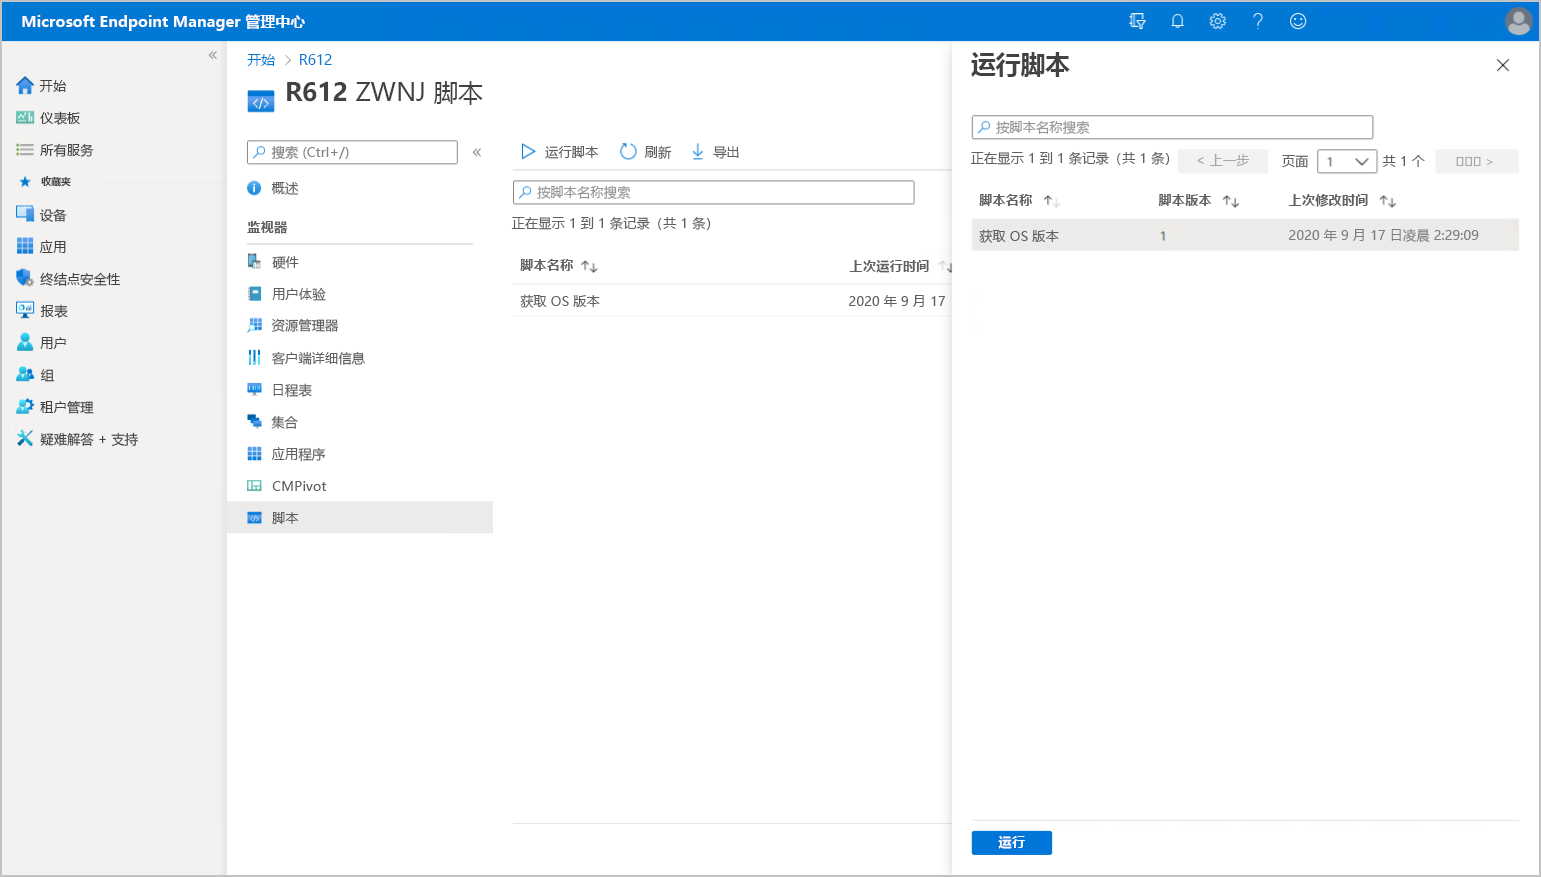Click the 刷新 toolbar button

646,152
